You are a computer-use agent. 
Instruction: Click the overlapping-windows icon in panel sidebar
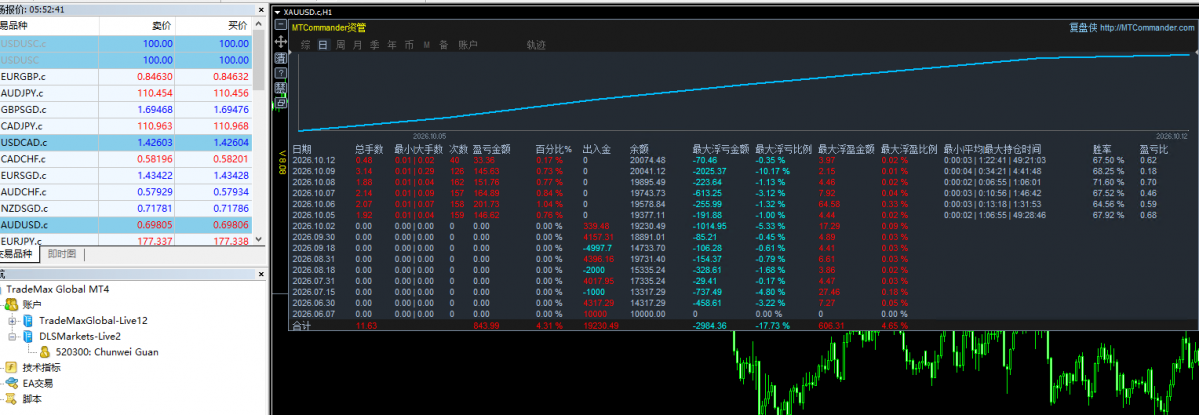pos(281,102)
